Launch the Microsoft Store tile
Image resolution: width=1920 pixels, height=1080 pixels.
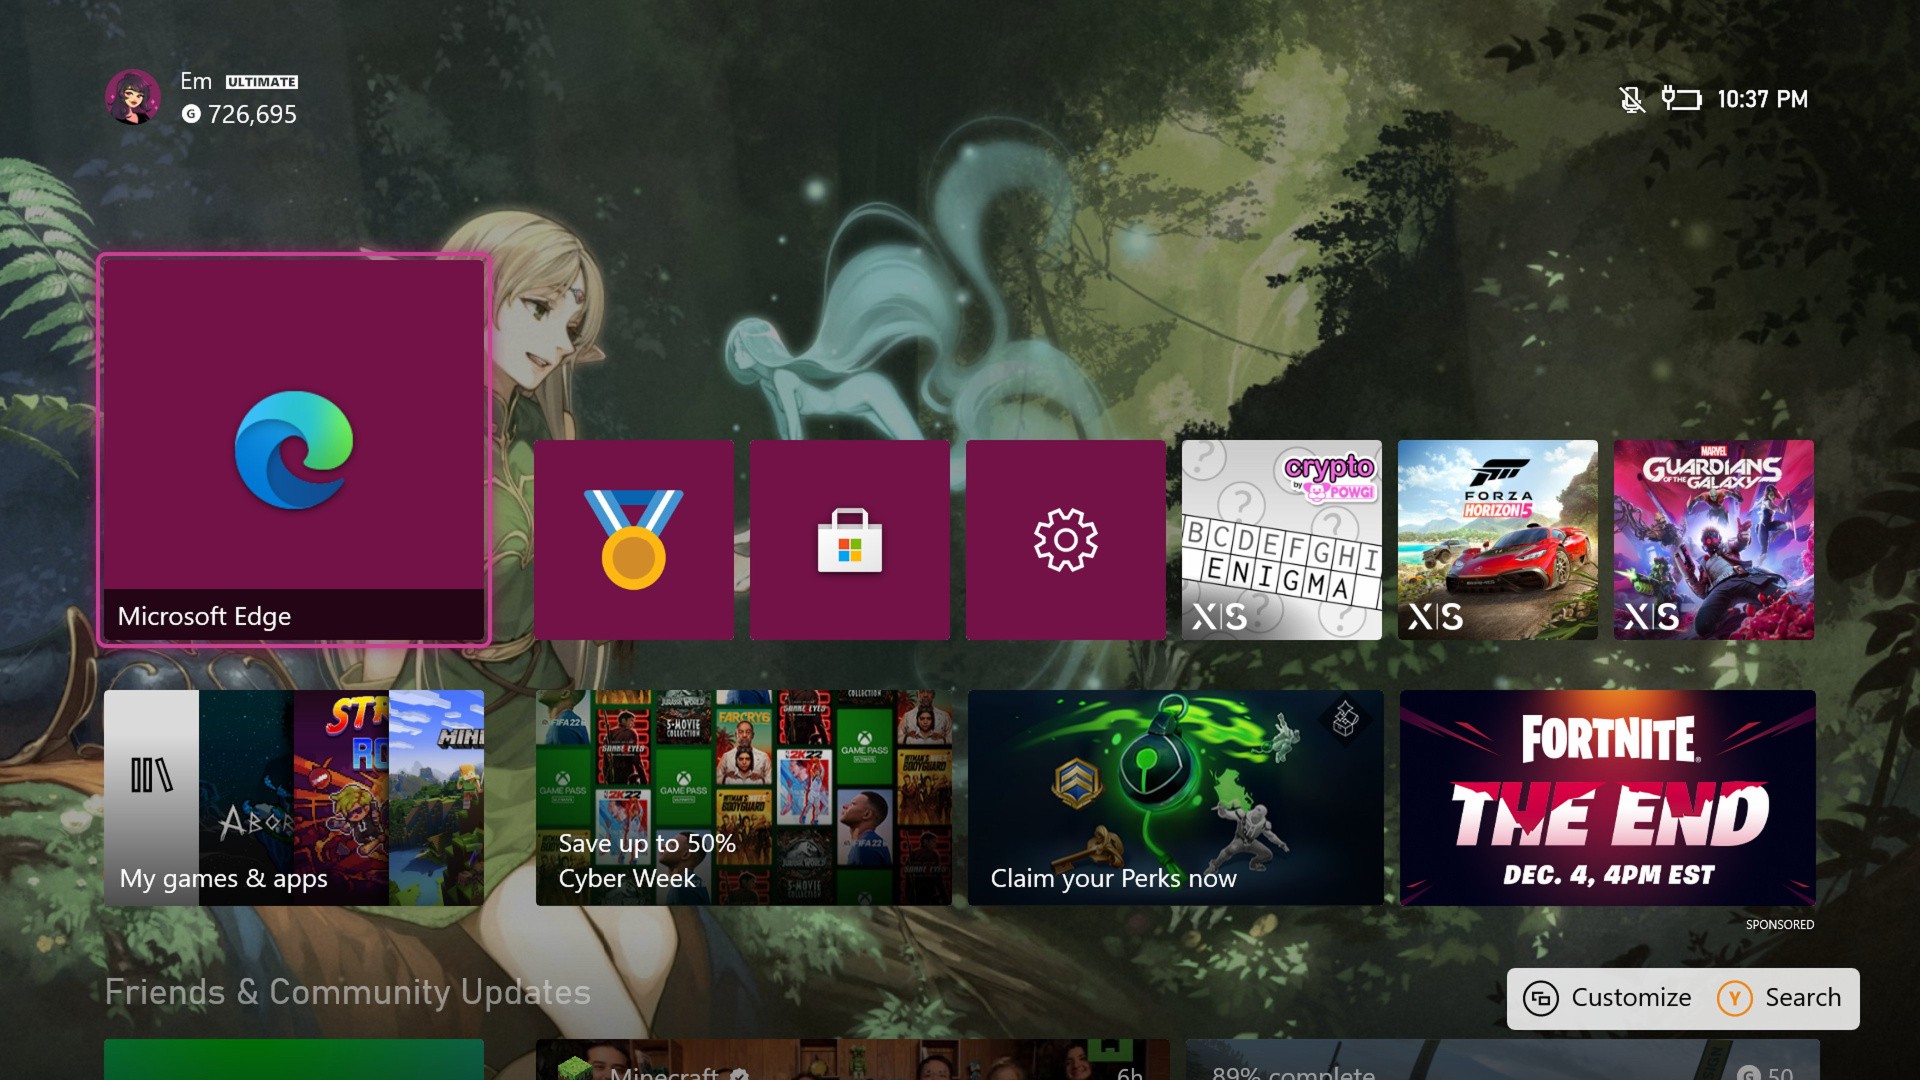tap(849, 540)
